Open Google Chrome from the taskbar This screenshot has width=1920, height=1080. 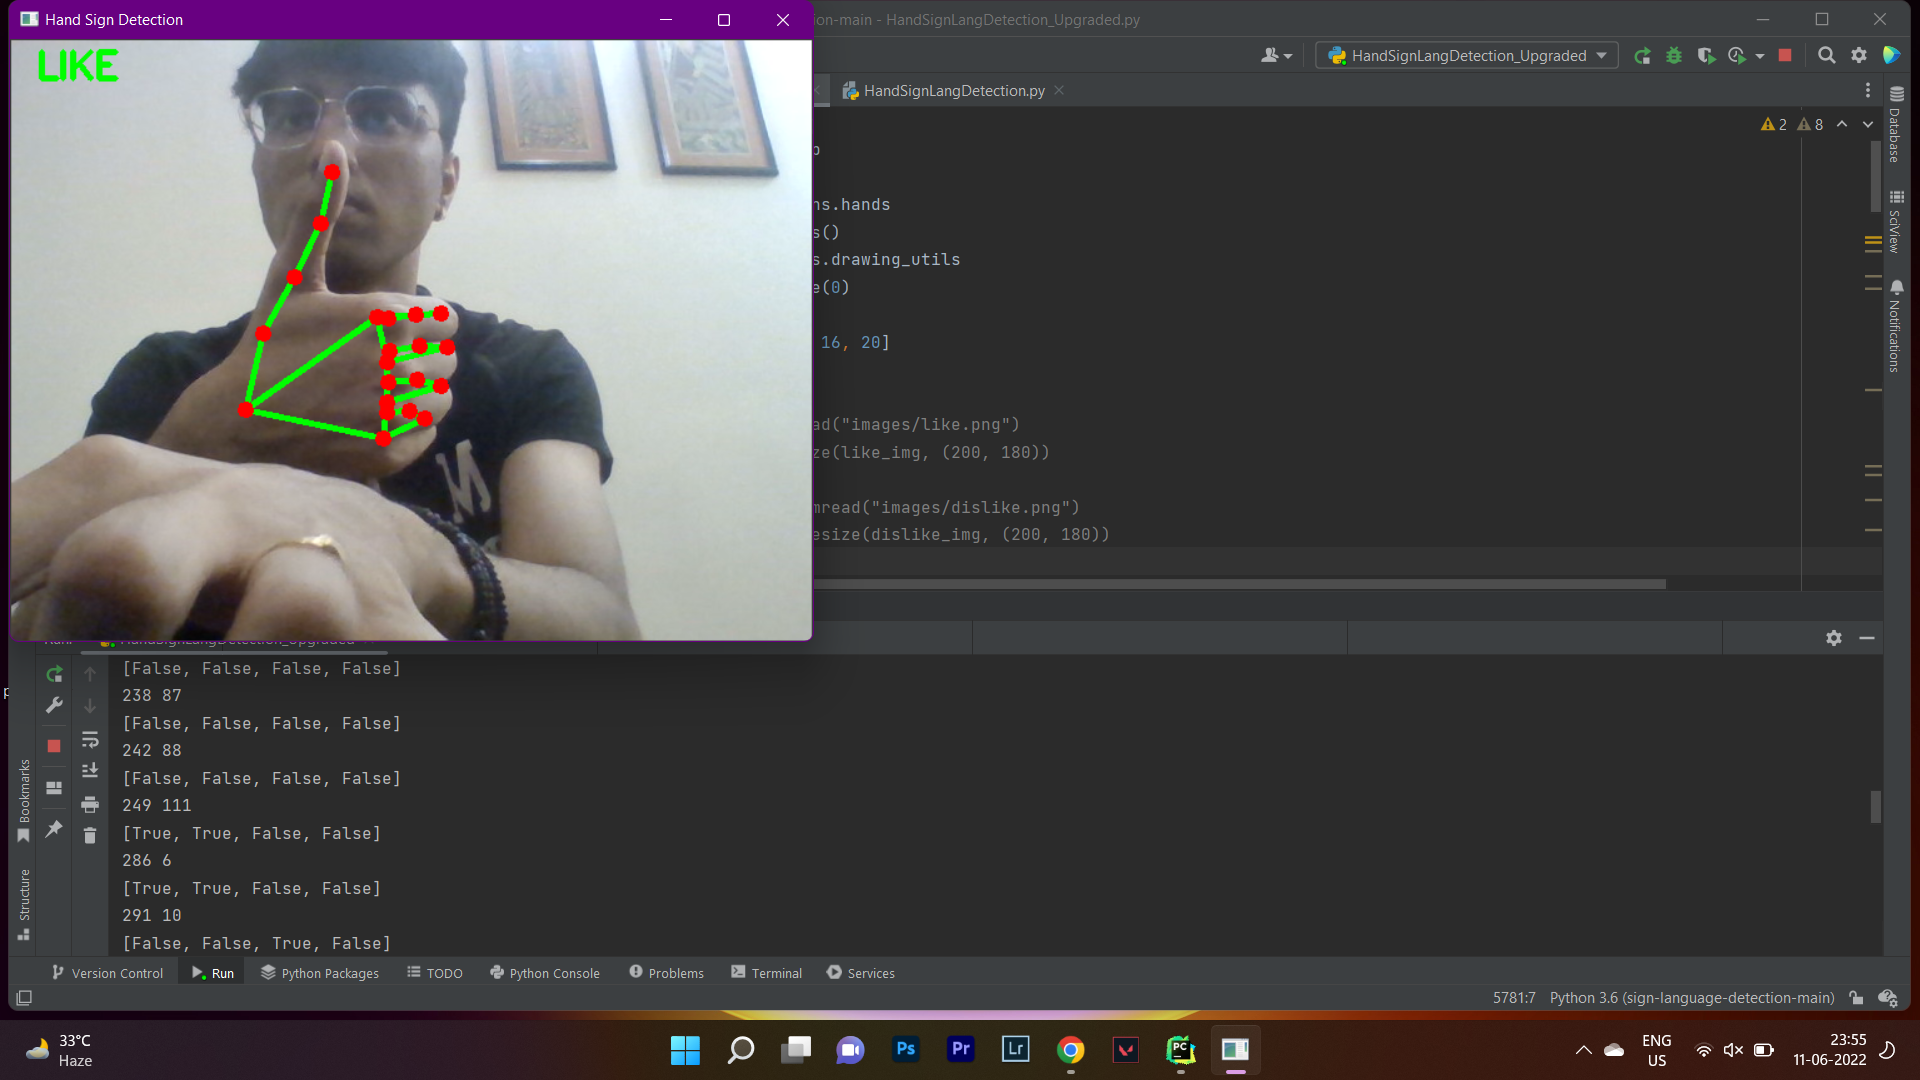pyautogui.click(x=1070, y=1050)
